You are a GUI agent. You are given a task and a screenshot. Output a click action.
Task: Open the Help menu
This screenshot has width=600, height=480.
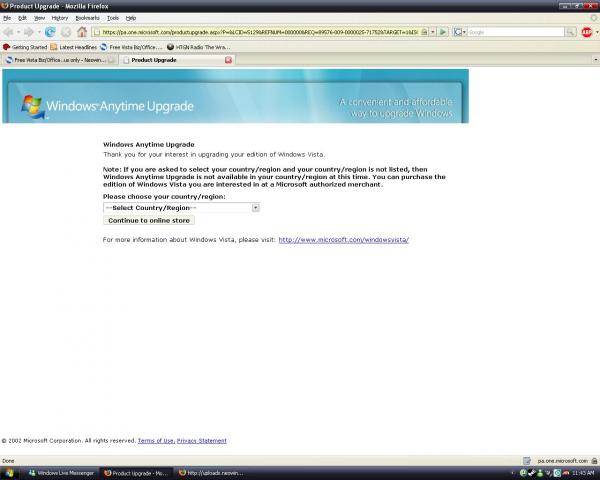click(x=131, y=18)
